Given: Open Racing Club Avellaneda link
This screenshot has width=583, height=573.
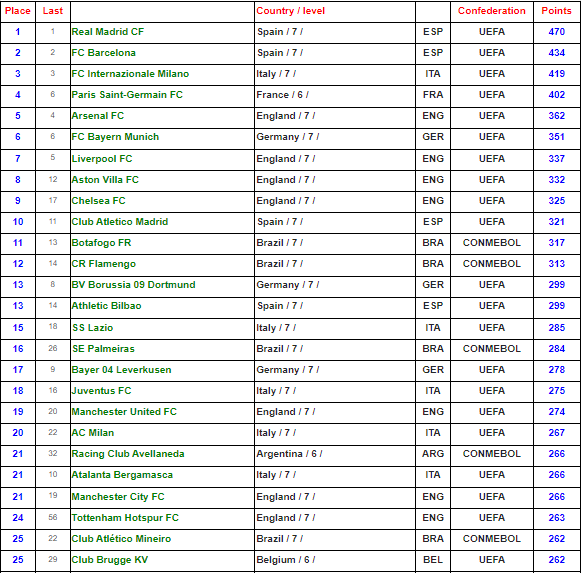Looking at the screenshot, I should click(128, 454).
